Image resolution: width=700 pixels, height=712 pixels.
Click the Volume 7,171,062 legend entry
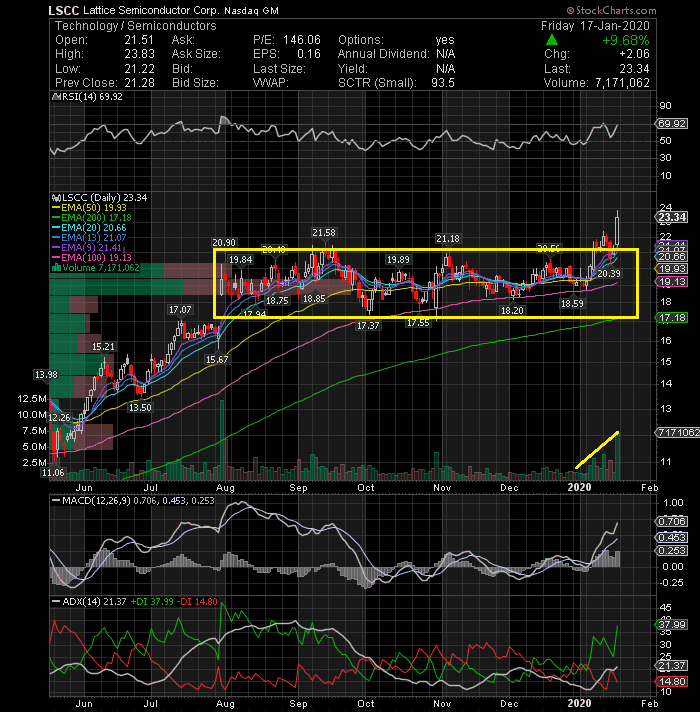96,267
